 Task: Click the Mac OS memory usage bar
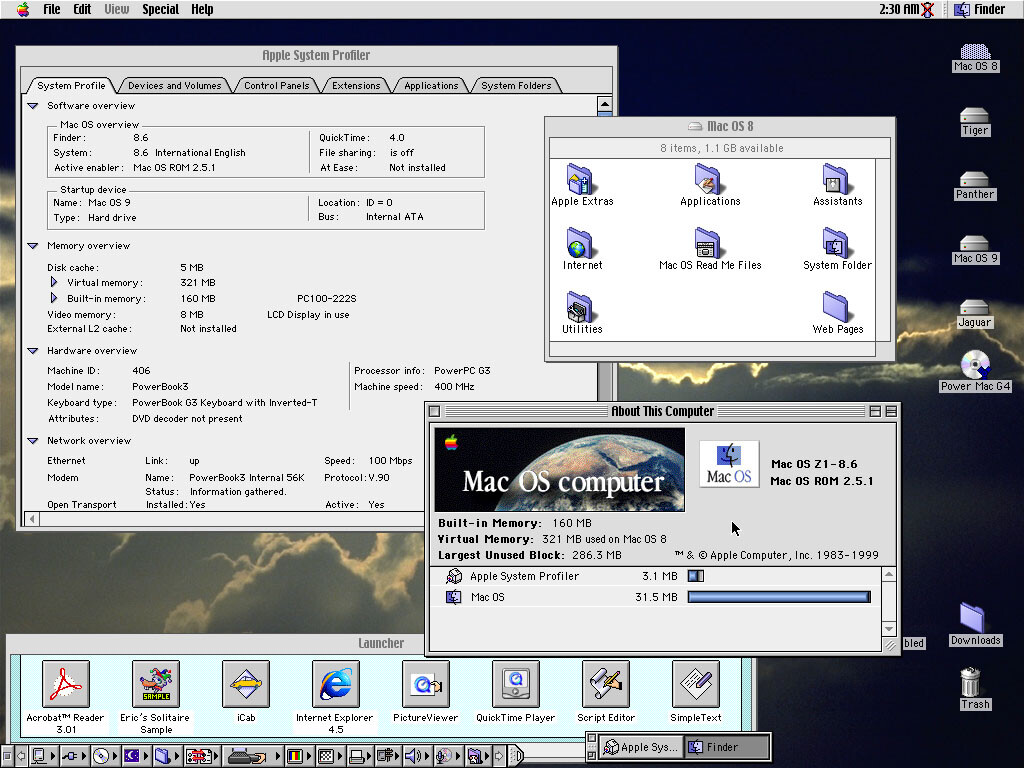click(x=778, y=597)
